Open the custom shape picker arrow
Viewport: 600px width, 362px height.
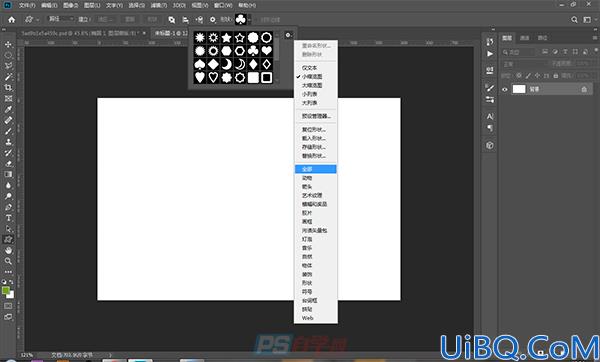point(249,19)
